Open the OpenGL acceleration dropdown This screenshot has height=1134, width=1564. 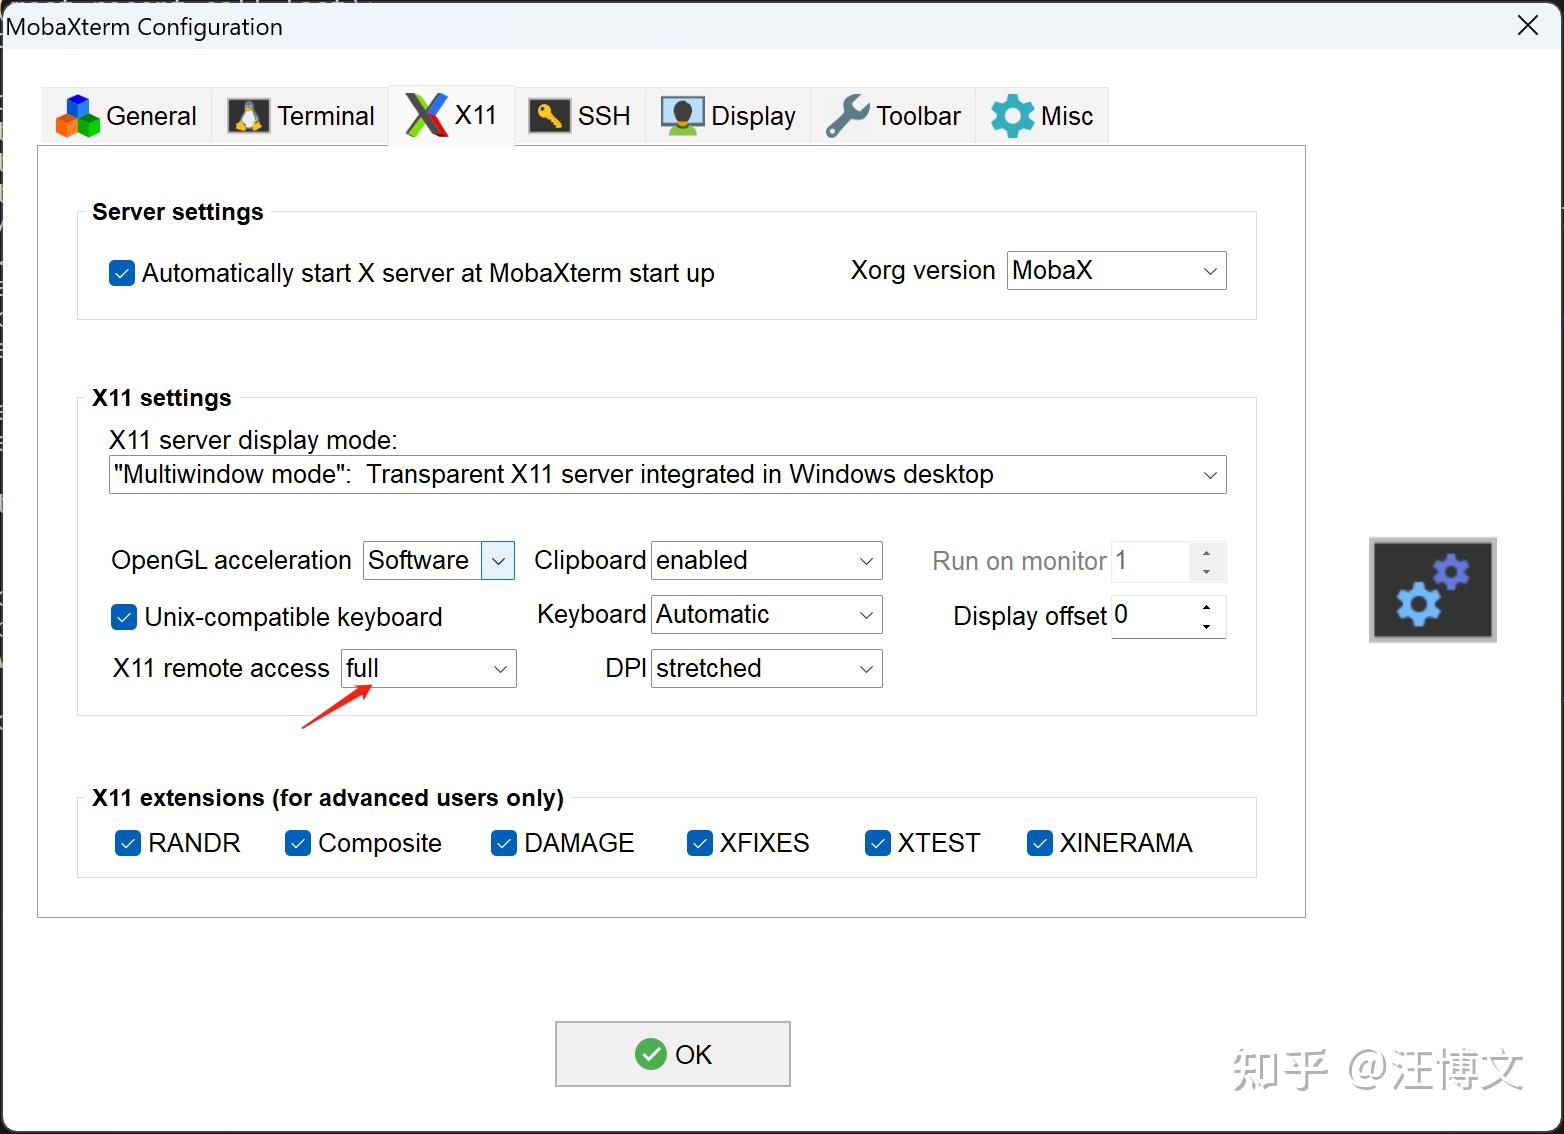tap(497, 560)
